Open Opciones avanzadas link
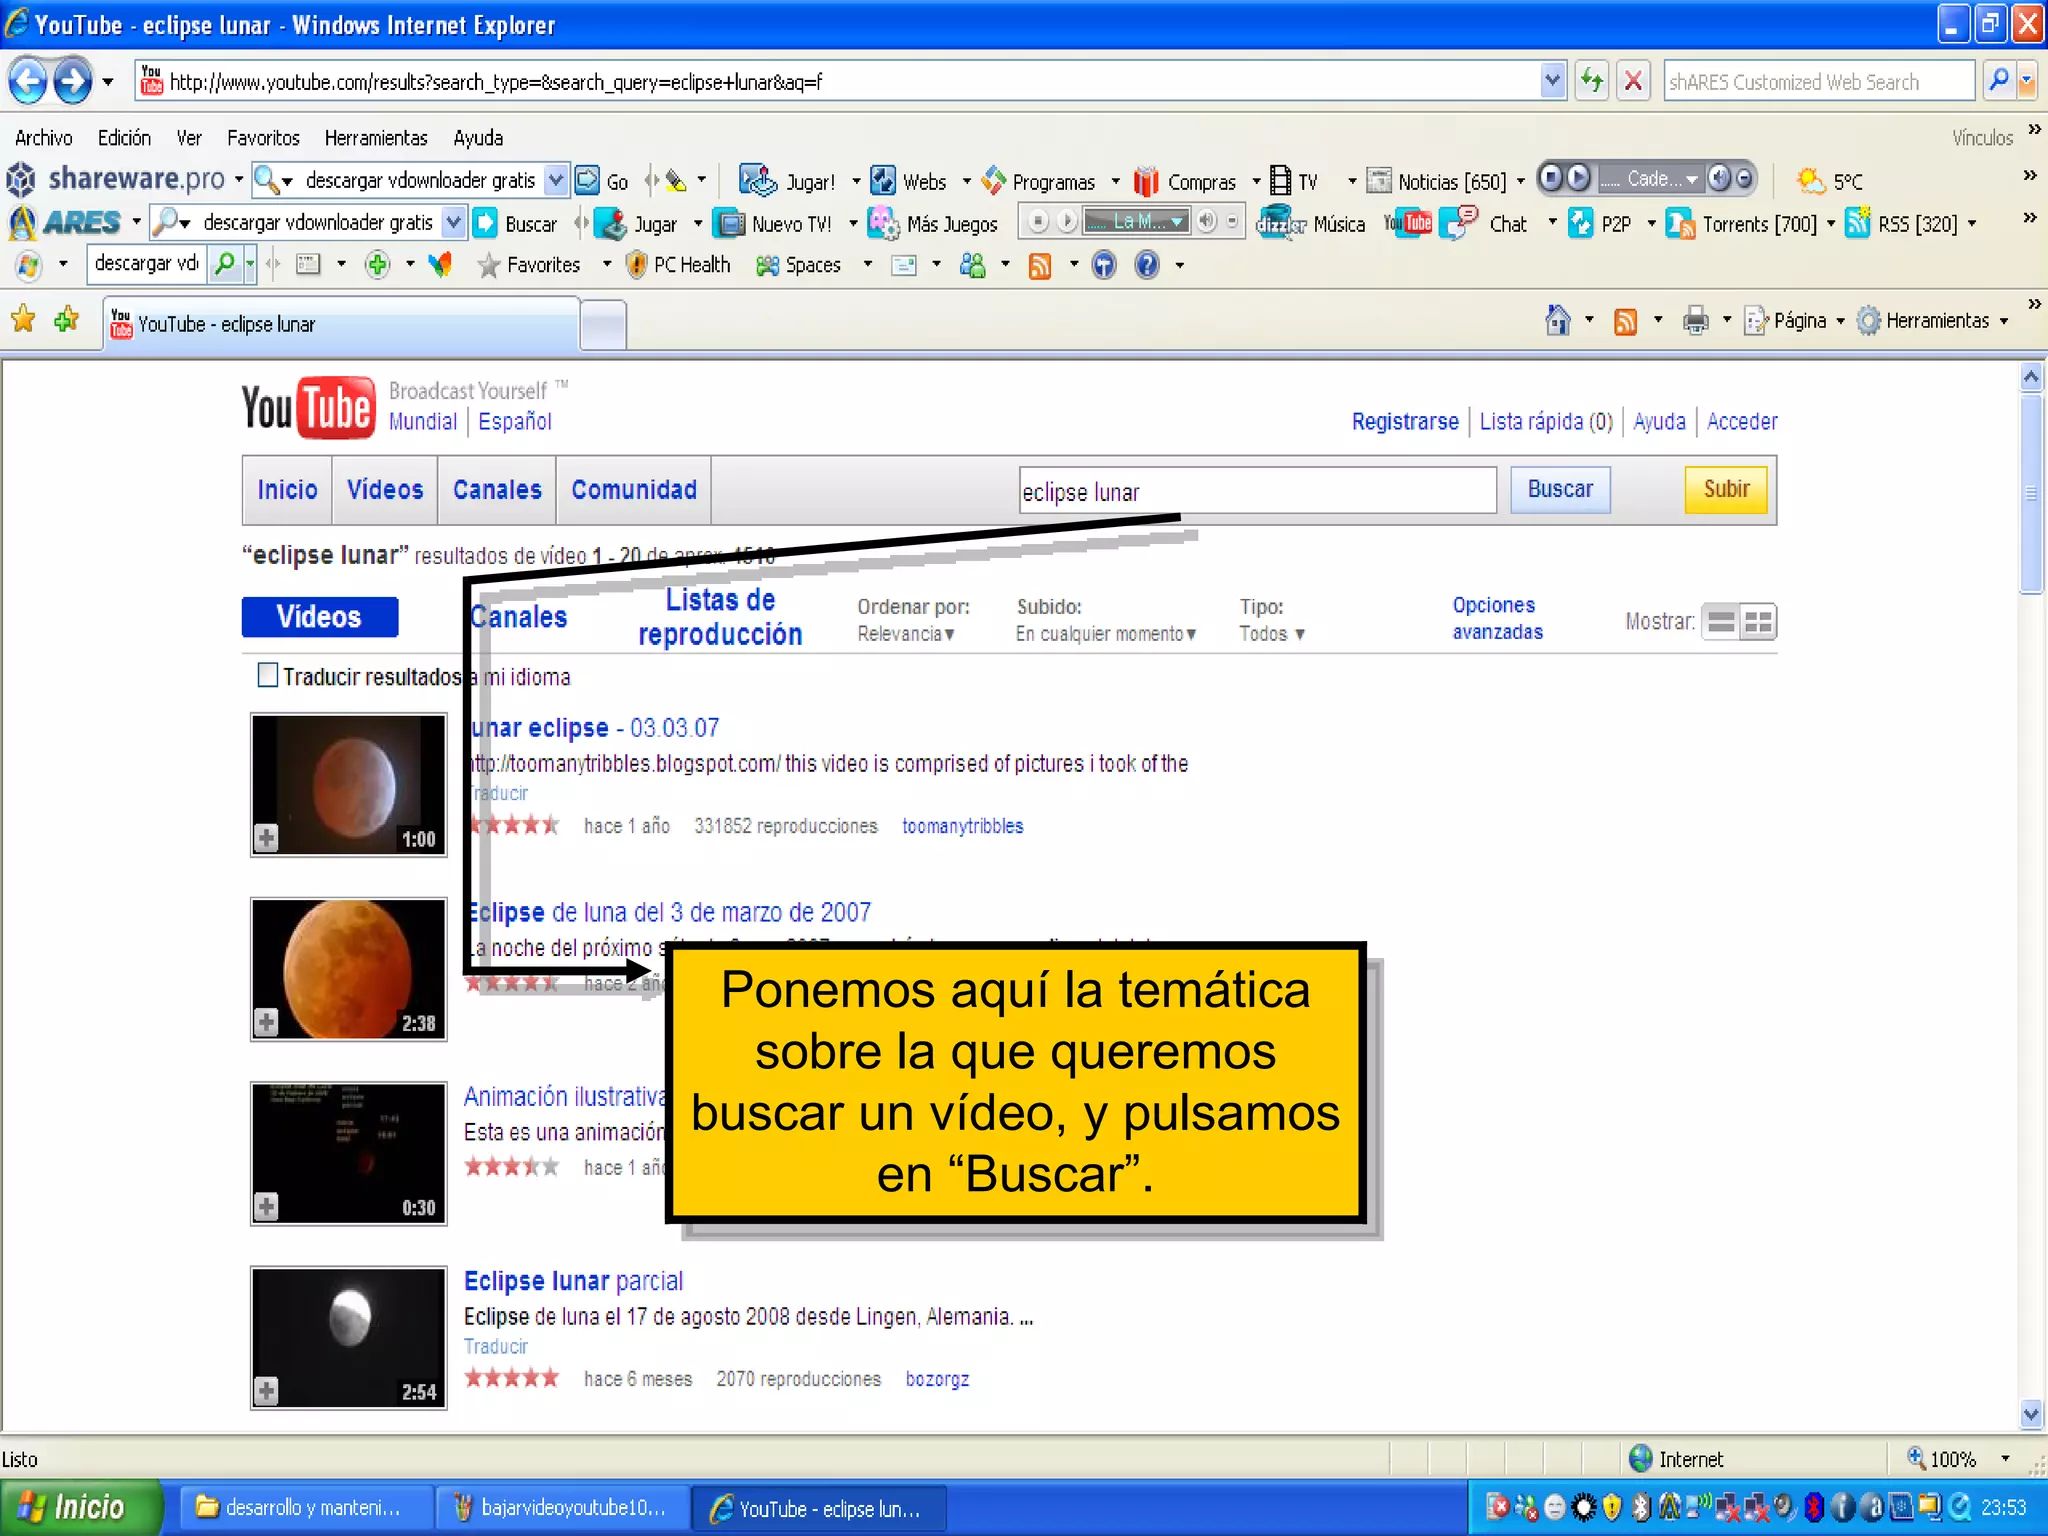Screen dimensions: 2048x1536 [1497, 618]
